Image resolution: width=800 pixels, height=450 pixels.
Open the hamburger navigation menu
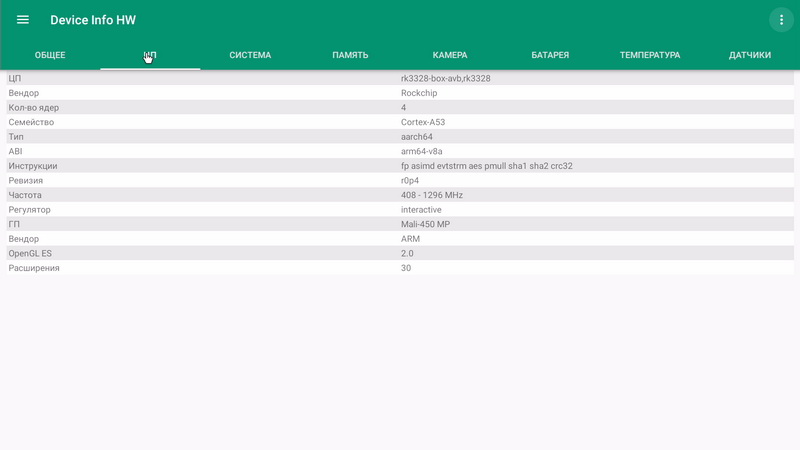click(23, 20)
